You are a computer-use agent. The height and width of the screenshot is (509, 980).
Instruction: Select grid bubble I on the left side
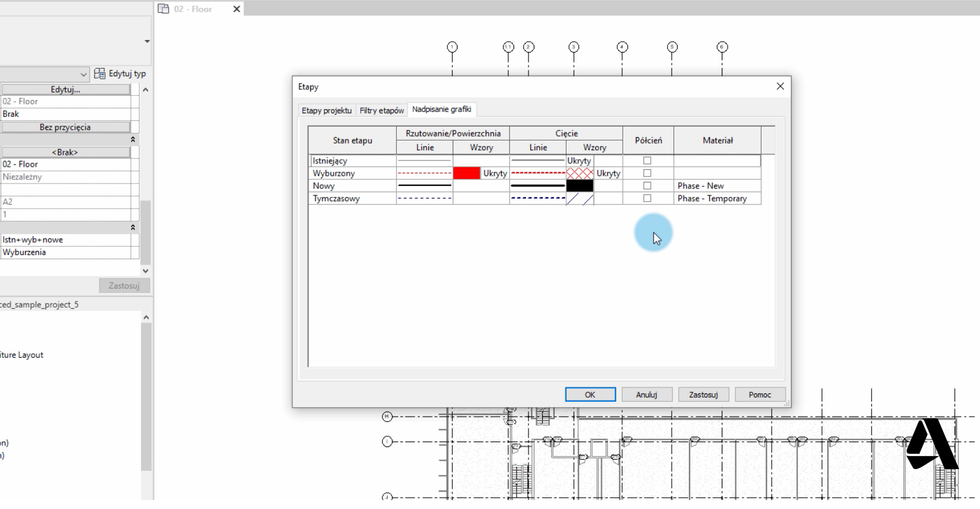pos(387,441)
